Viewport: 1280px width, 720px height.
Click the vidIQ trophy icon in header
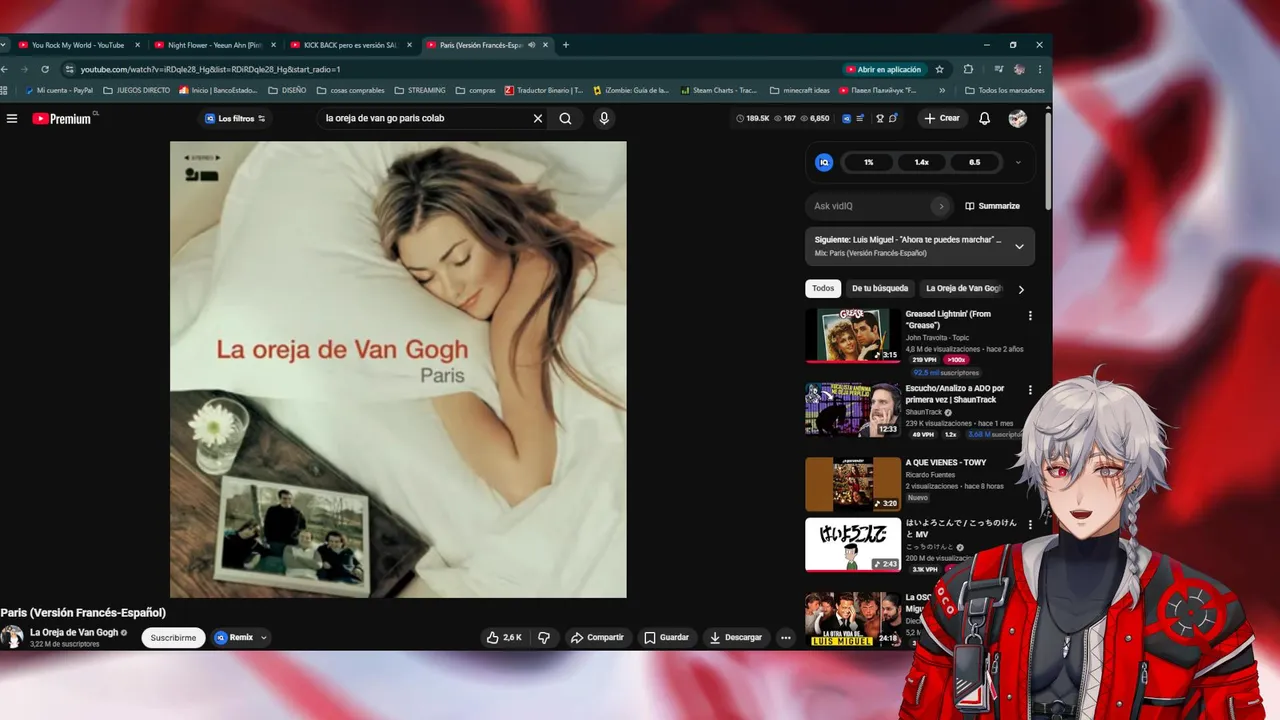880,118
